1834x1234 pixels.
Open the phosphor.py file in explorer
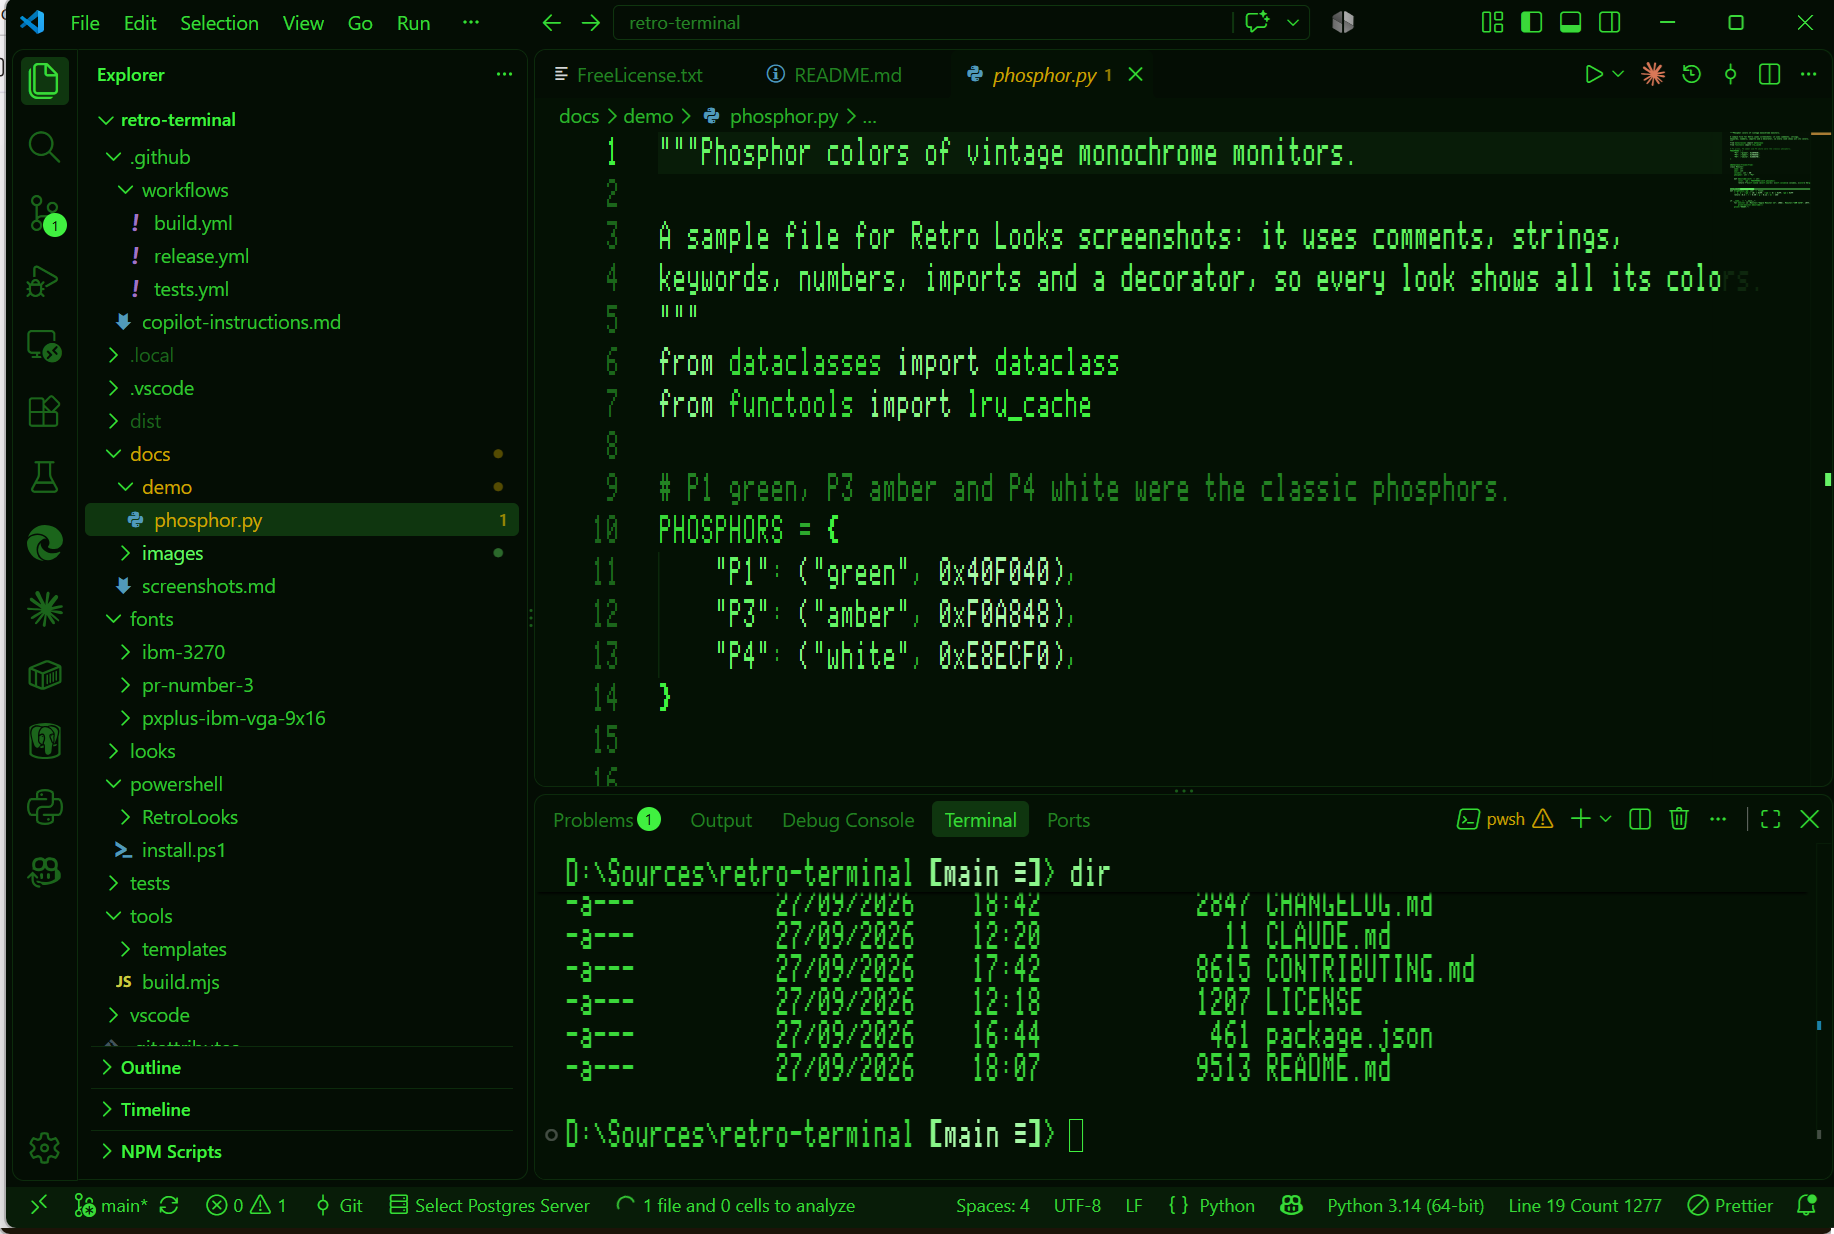(x=302, y=520)
